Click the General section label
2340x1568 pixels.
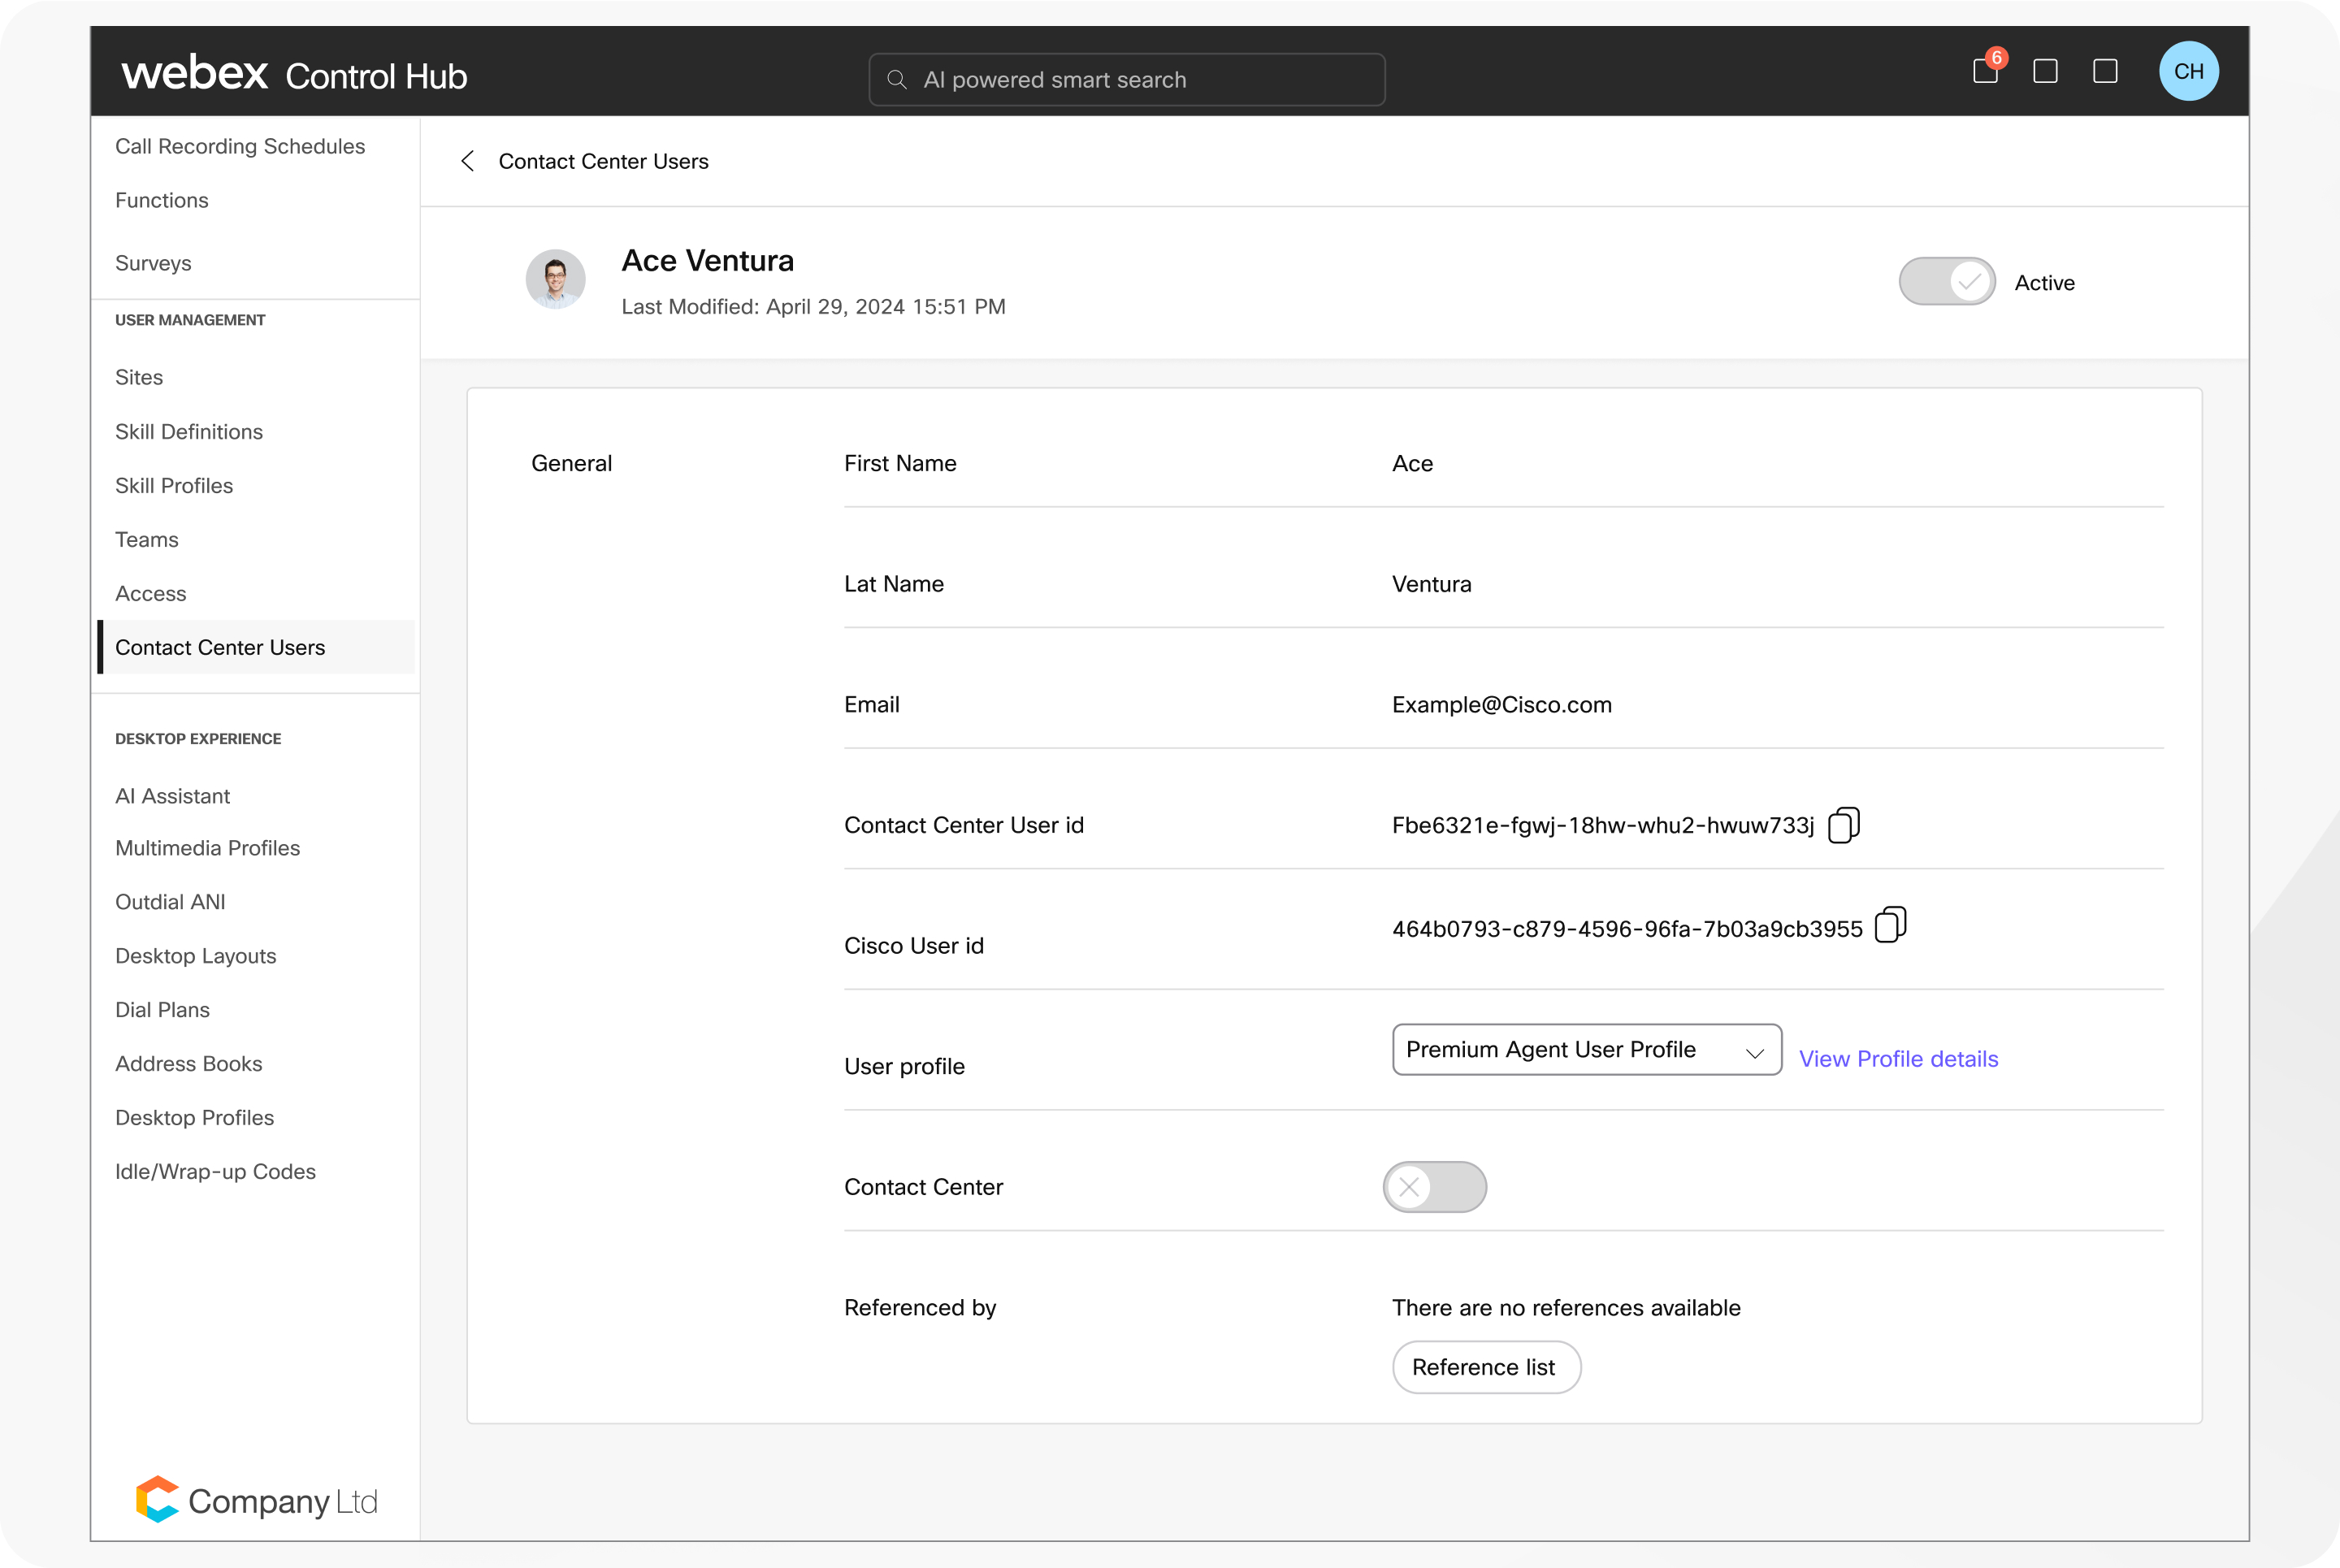(x=571, y=463)
